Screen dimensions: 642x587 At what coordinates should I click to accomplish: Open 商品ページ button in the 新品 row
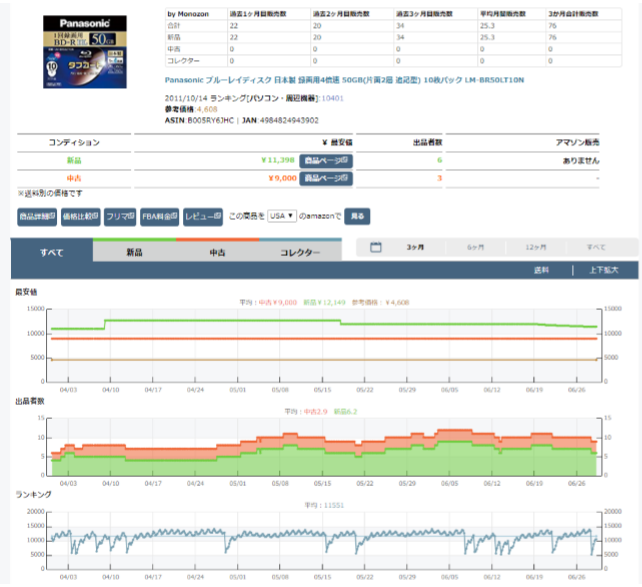click(326, 160)
